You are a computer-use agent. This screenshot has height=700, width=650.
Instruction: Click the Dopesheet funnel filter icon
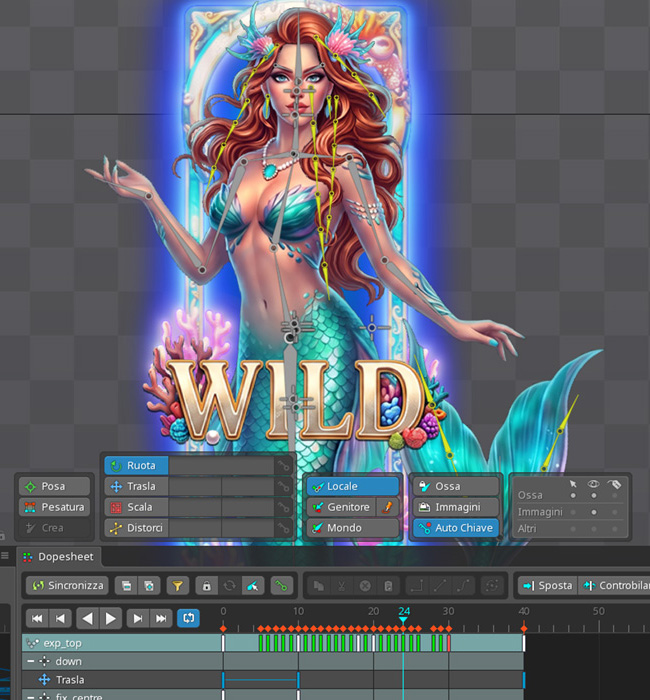[x=178, y=585]
